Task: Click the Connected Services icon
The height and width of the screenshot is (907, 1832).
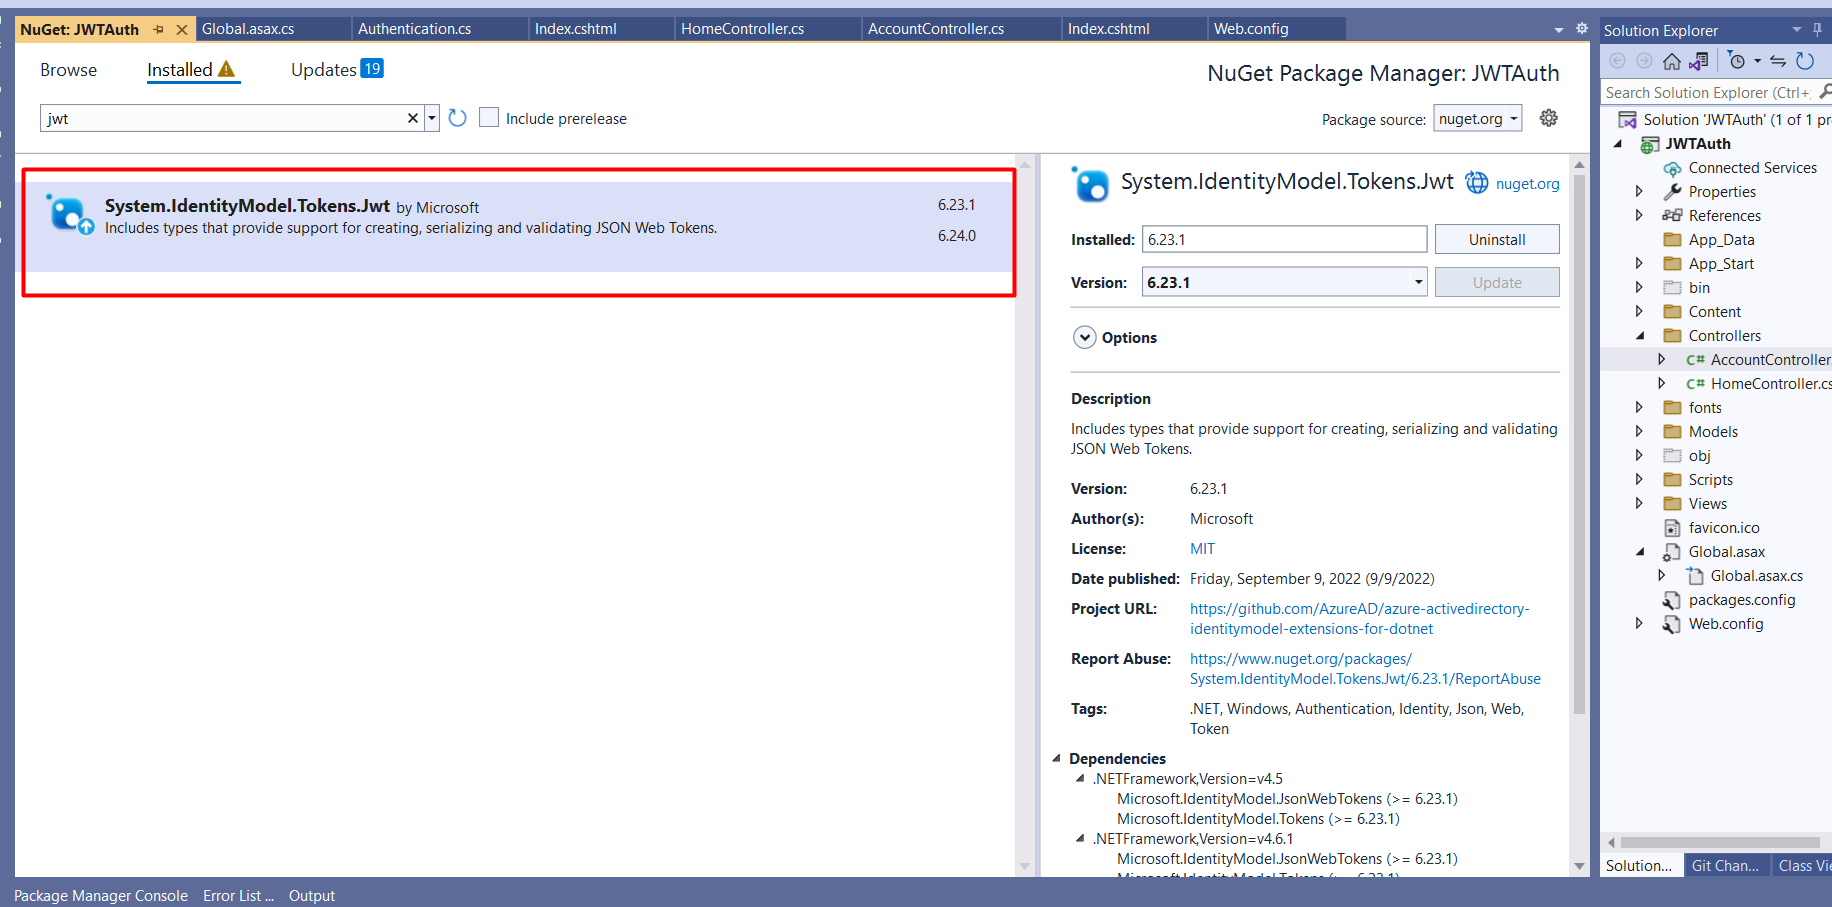Action: point(1672,168)
